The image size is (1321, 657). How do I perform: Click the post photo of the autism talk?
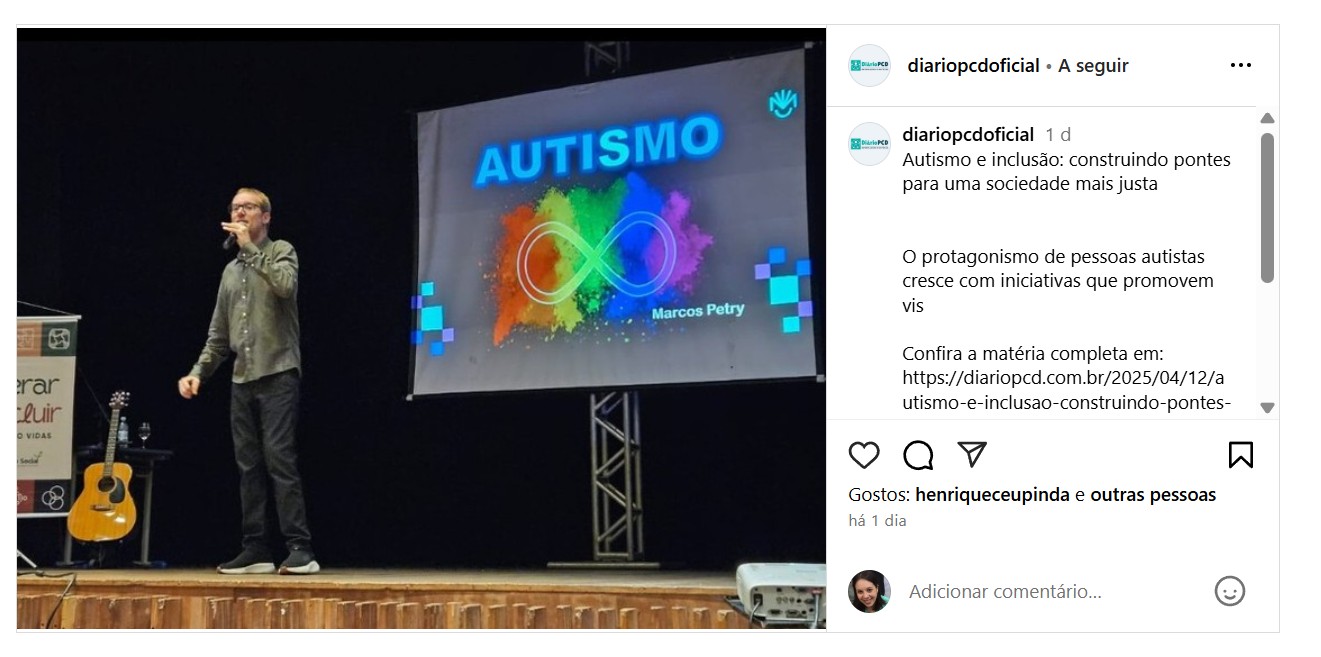point(421,328)
